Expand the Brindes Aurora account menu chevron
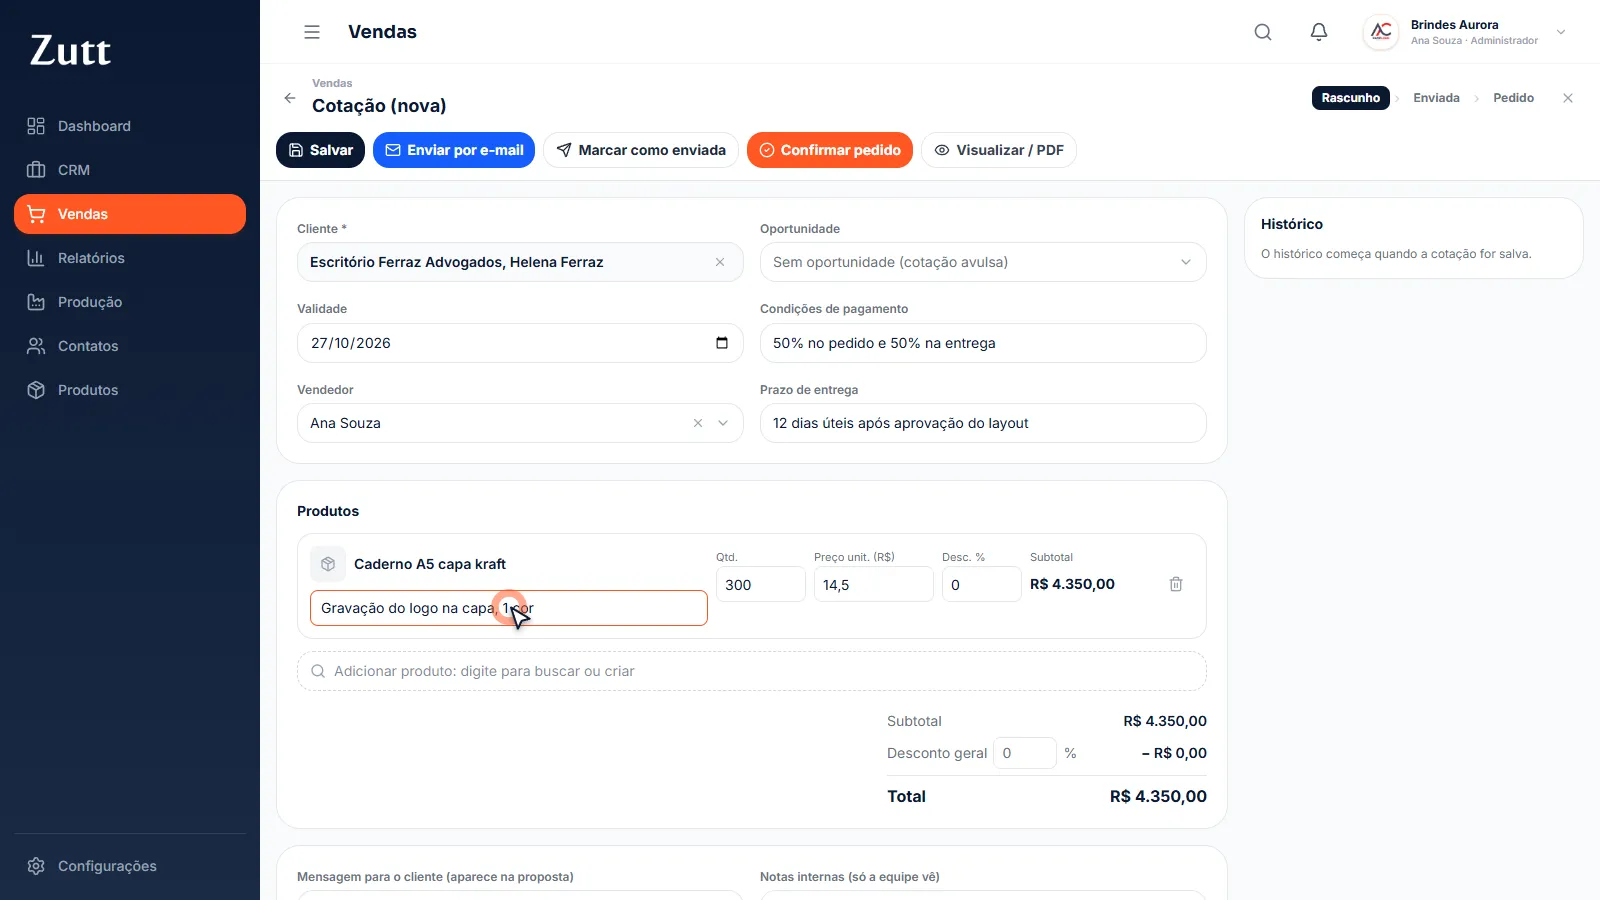The image size is (1600, 900). point(1561,32)
